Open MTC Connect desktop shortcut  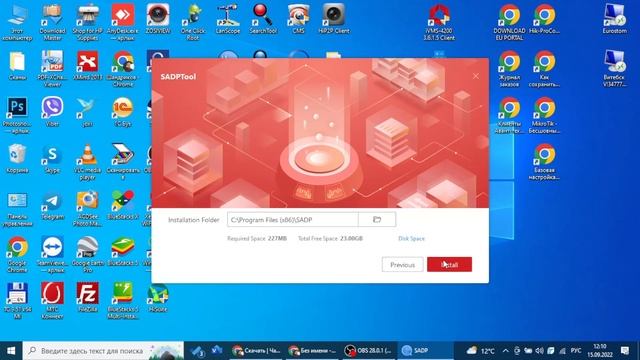52,300
